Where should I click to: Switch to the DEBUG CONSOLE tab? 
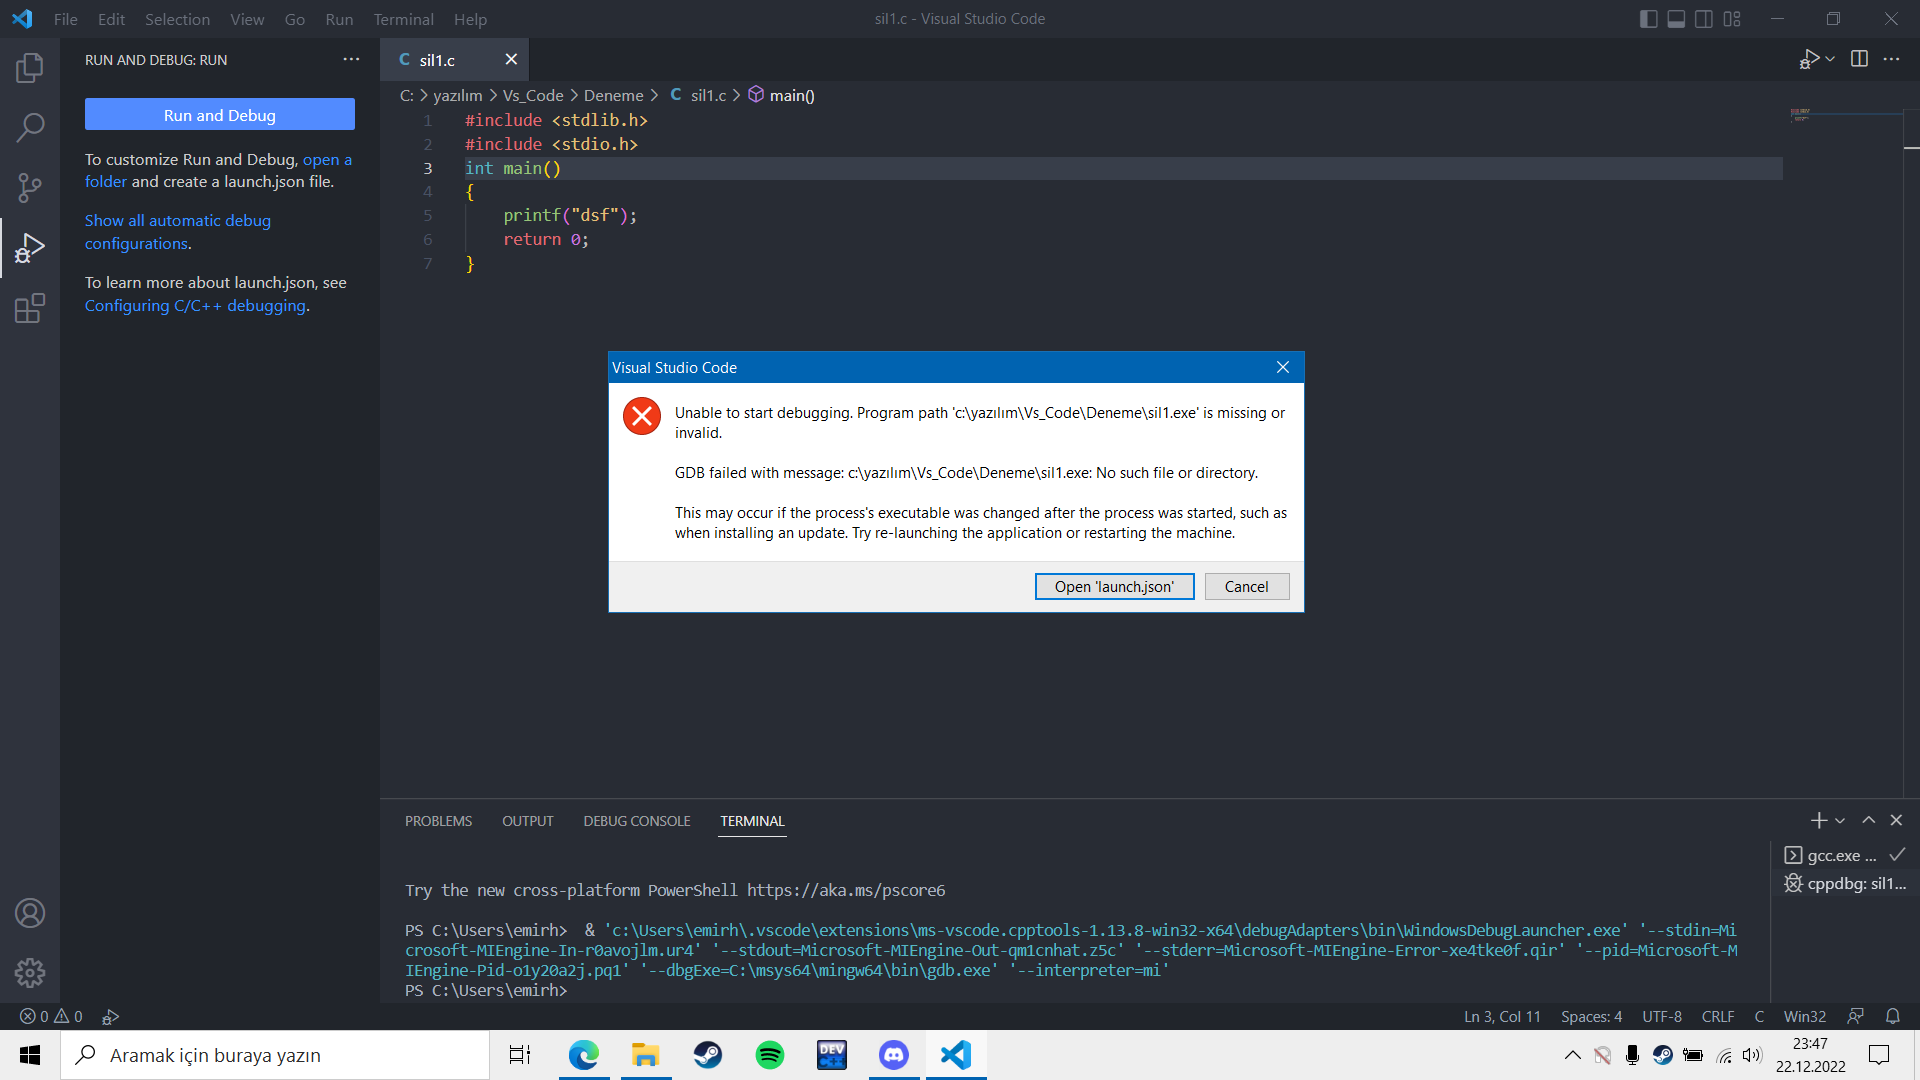(637, 821)
